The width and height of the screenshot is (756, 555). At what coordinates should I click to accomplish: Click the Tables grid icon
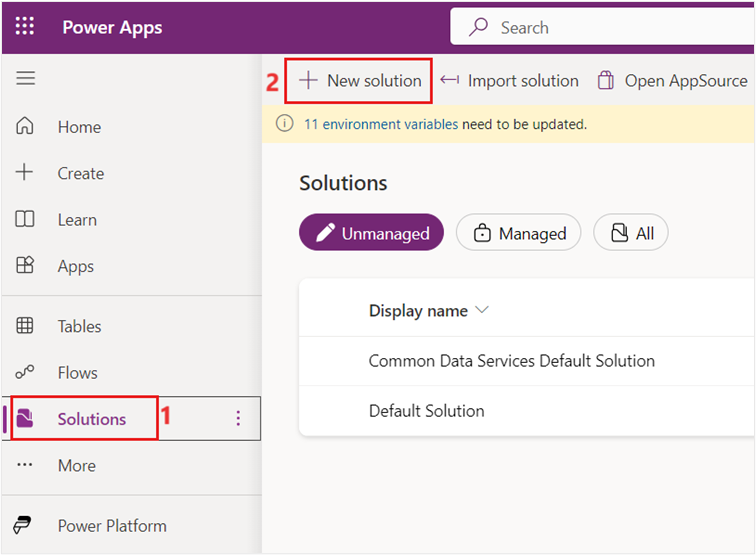(x=25, y=326)
